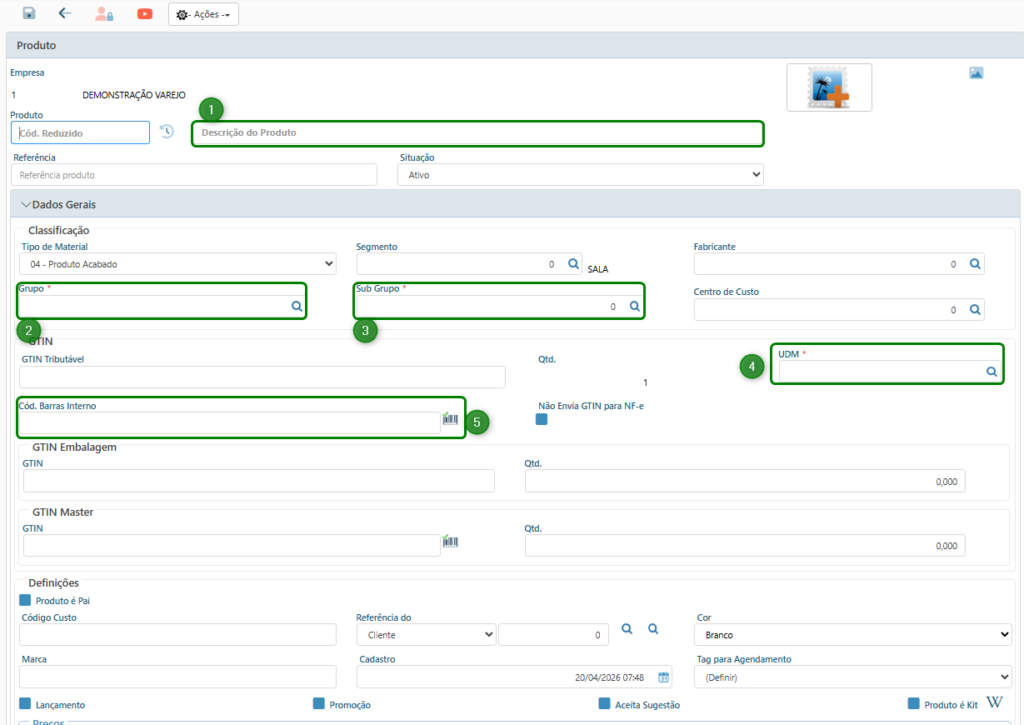
Task: Click the barcode icon beside Cód. Barras Interno
Action: coord(450,421)
